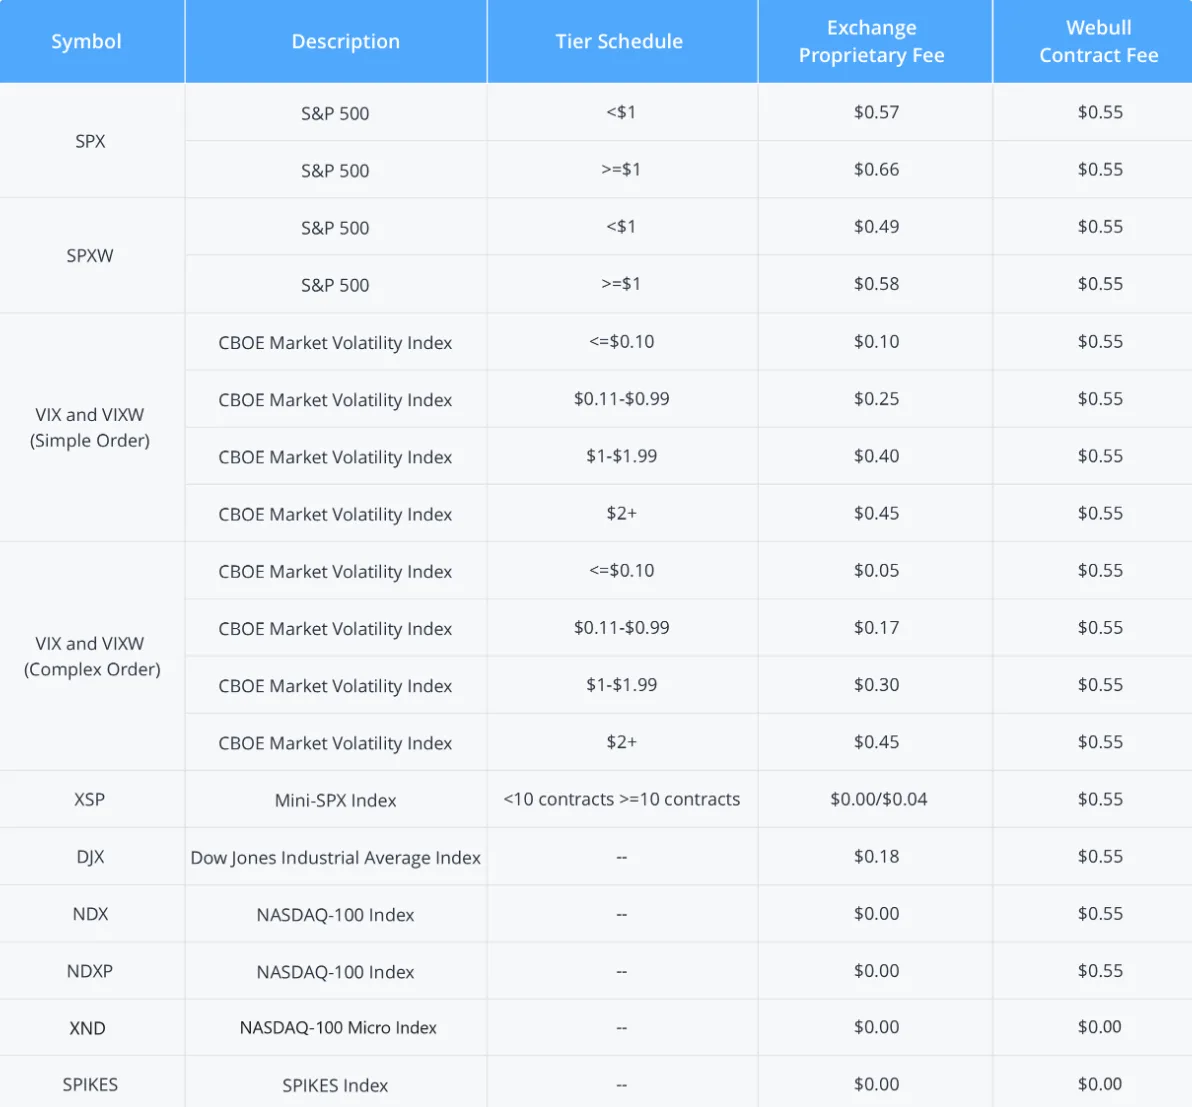Viewport: 1192px width, 1107px height.
Task: Click the $0.30 exchange fee value
Action: tap(877, 684)
